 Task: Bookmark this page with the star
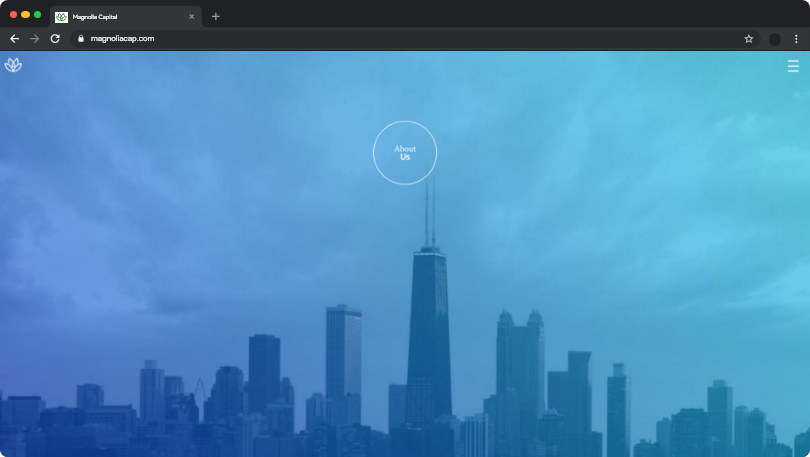(x=749, y=39)
